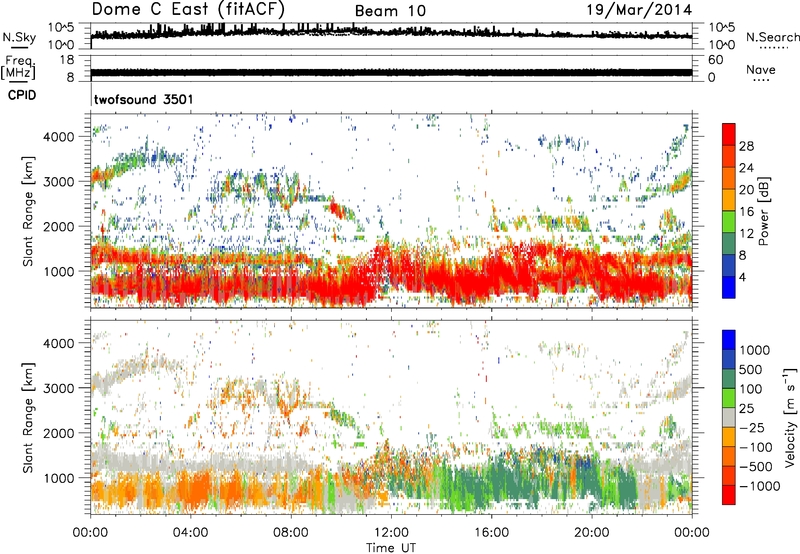
Task: Click the 'N.Sky' legend label
Action: (19, 37)
